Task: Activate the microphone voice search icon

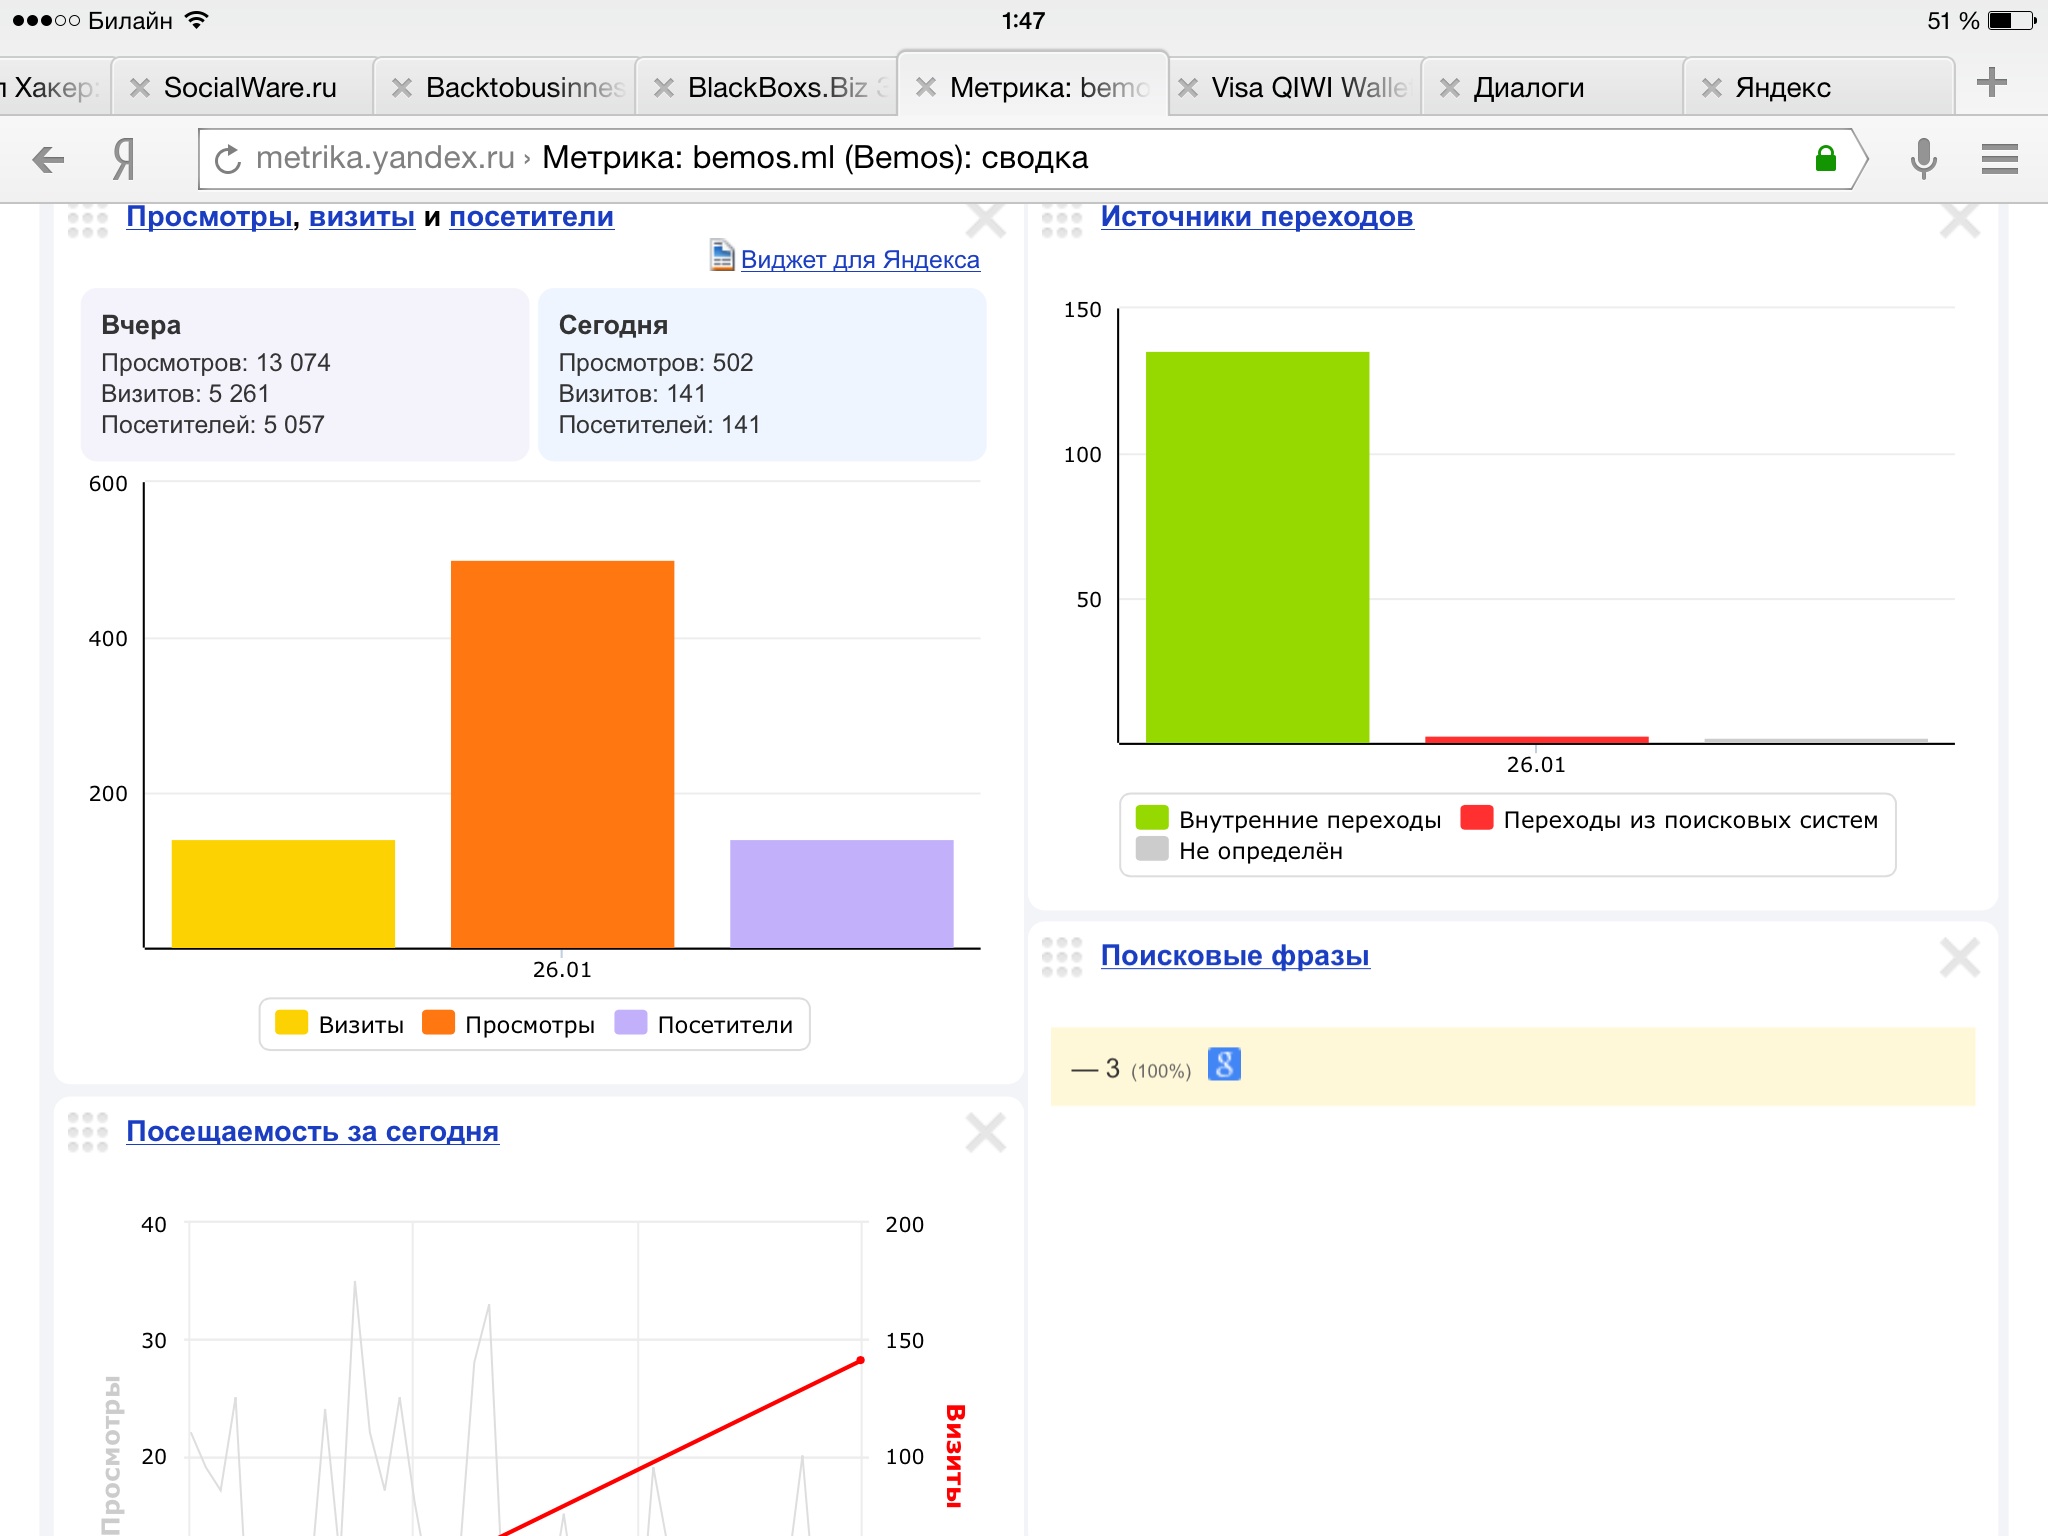Action: tap(1922, 159)
